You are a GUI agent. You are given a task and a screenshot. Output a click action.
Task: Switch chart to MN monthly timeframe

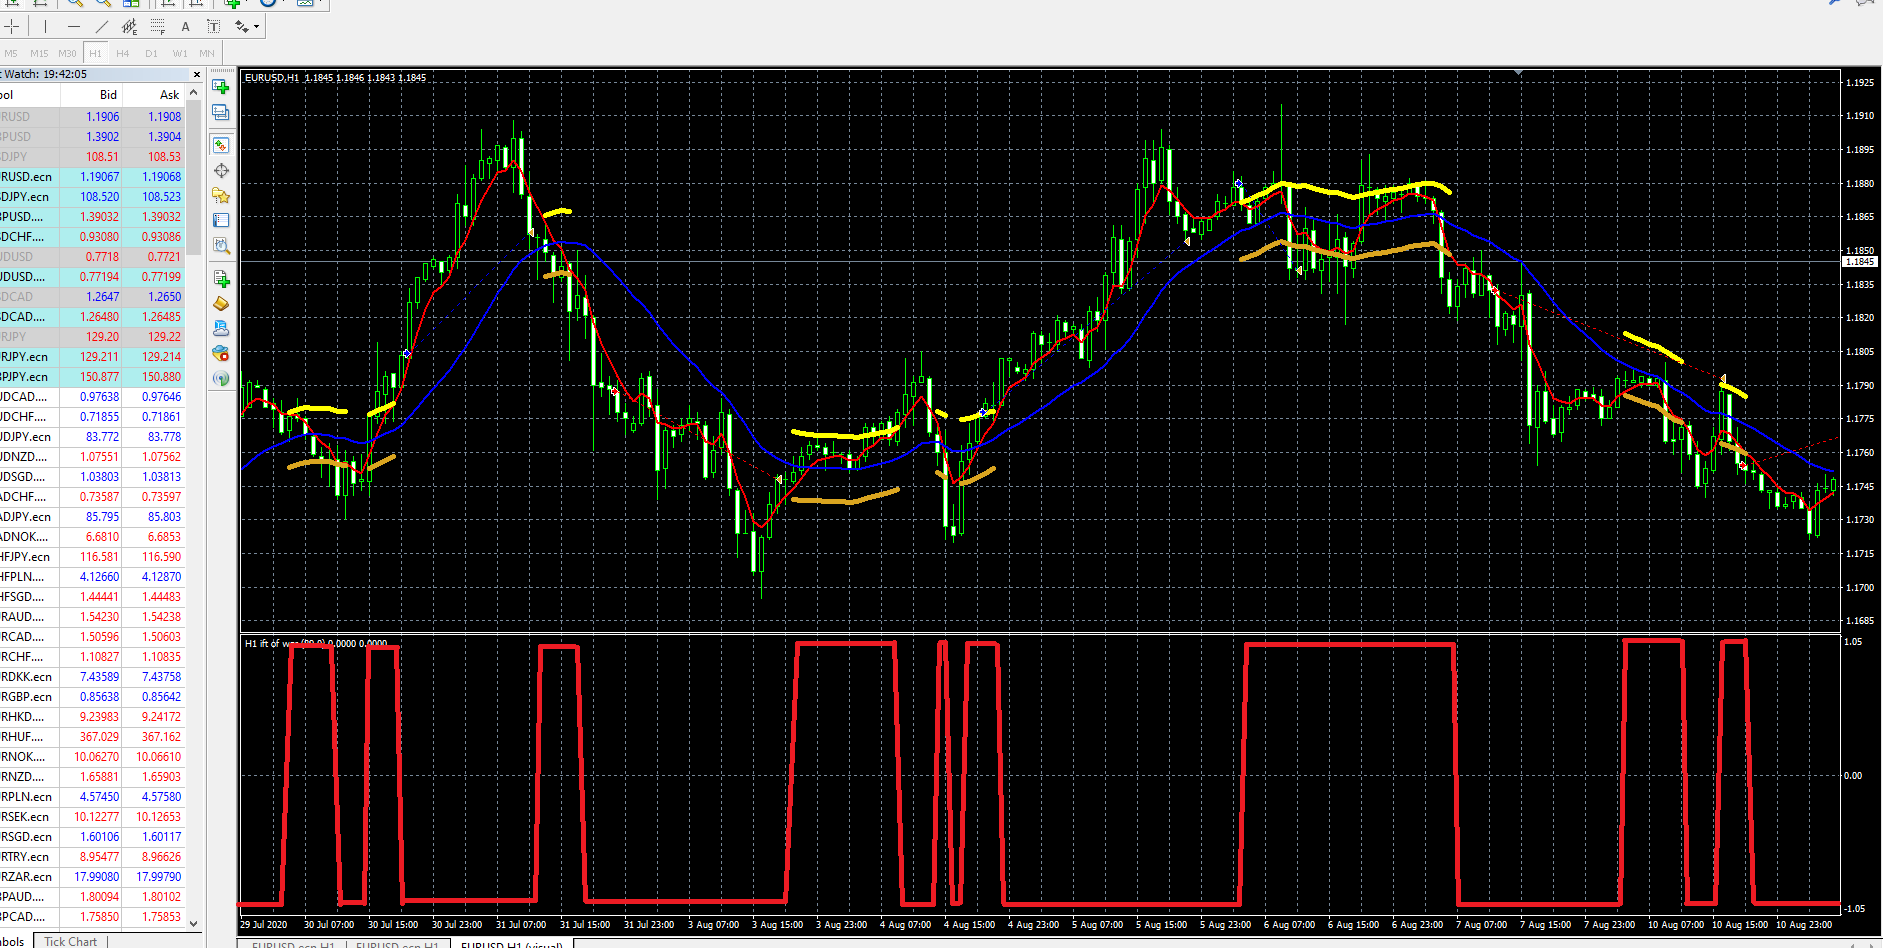(x=207, y=53)
